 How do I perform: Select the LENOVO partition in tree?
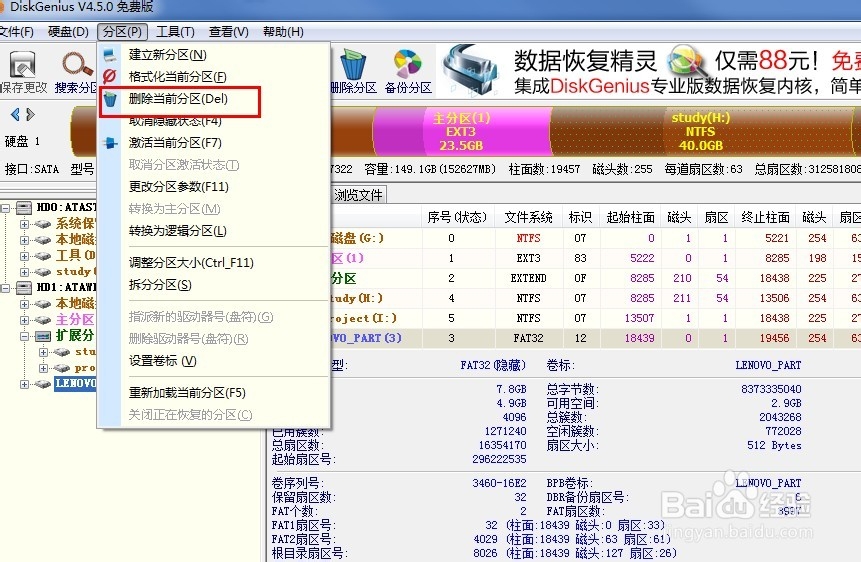75,383
